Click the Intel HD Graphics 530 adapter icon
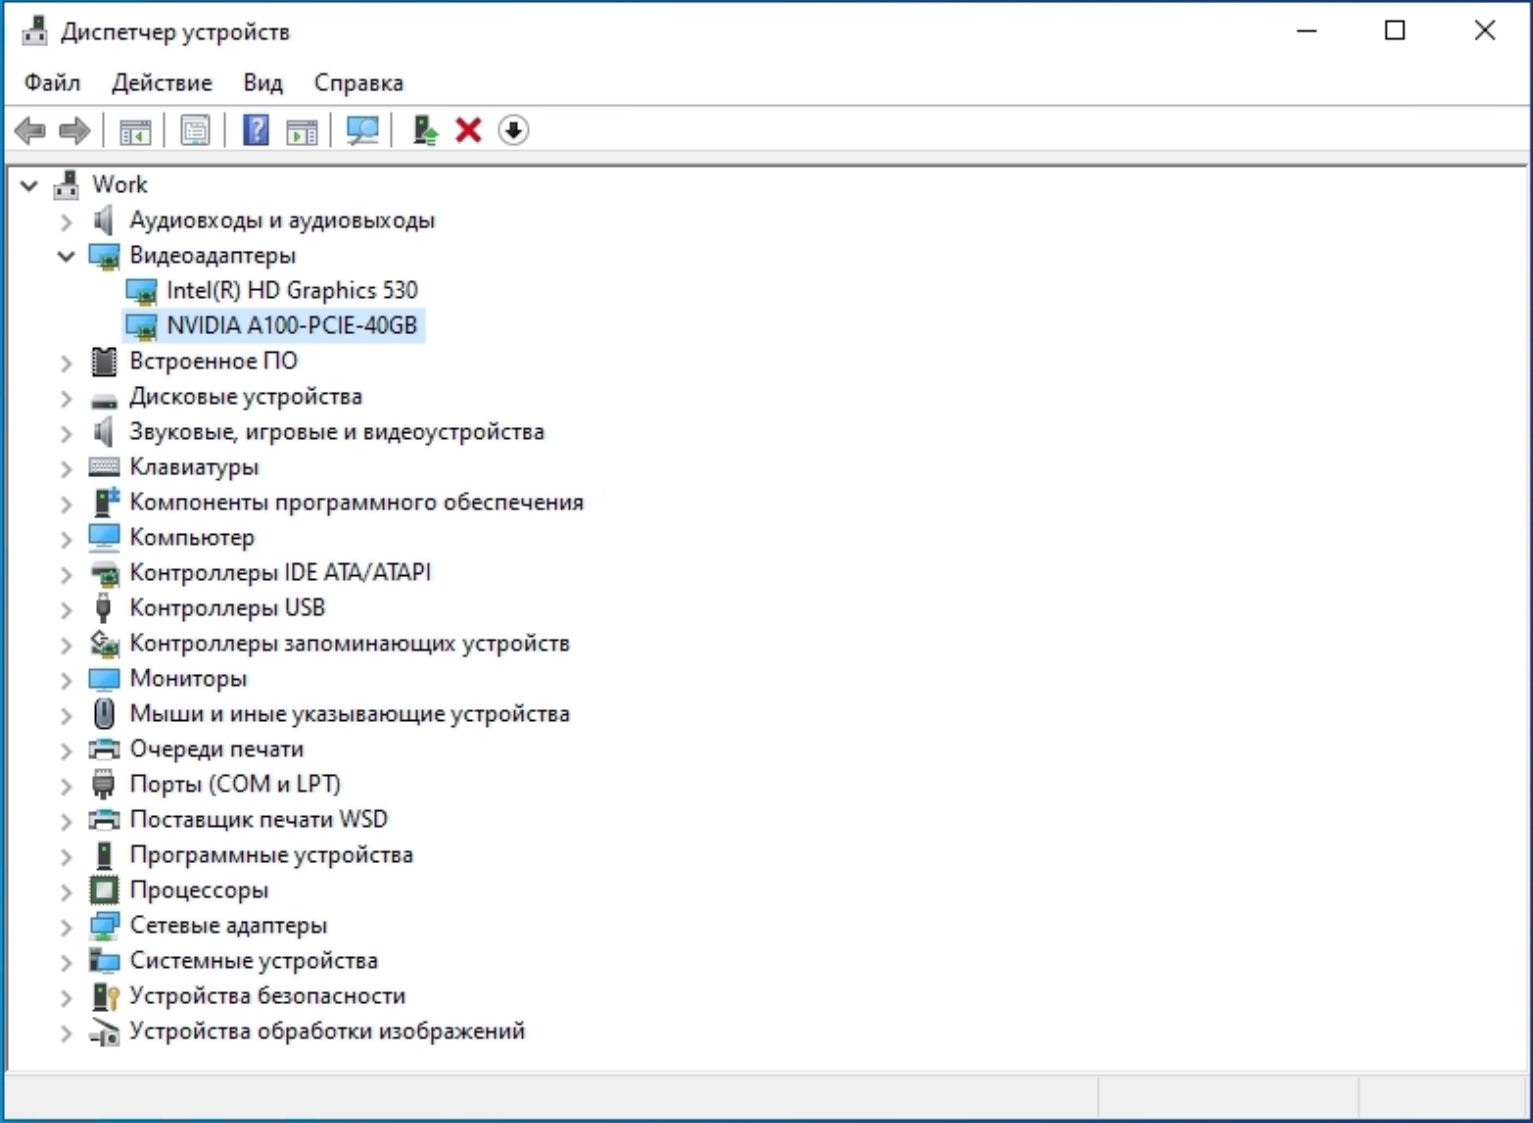Image resolution: width=1533 pixels, height=1123 pixels. coord(141,291)
